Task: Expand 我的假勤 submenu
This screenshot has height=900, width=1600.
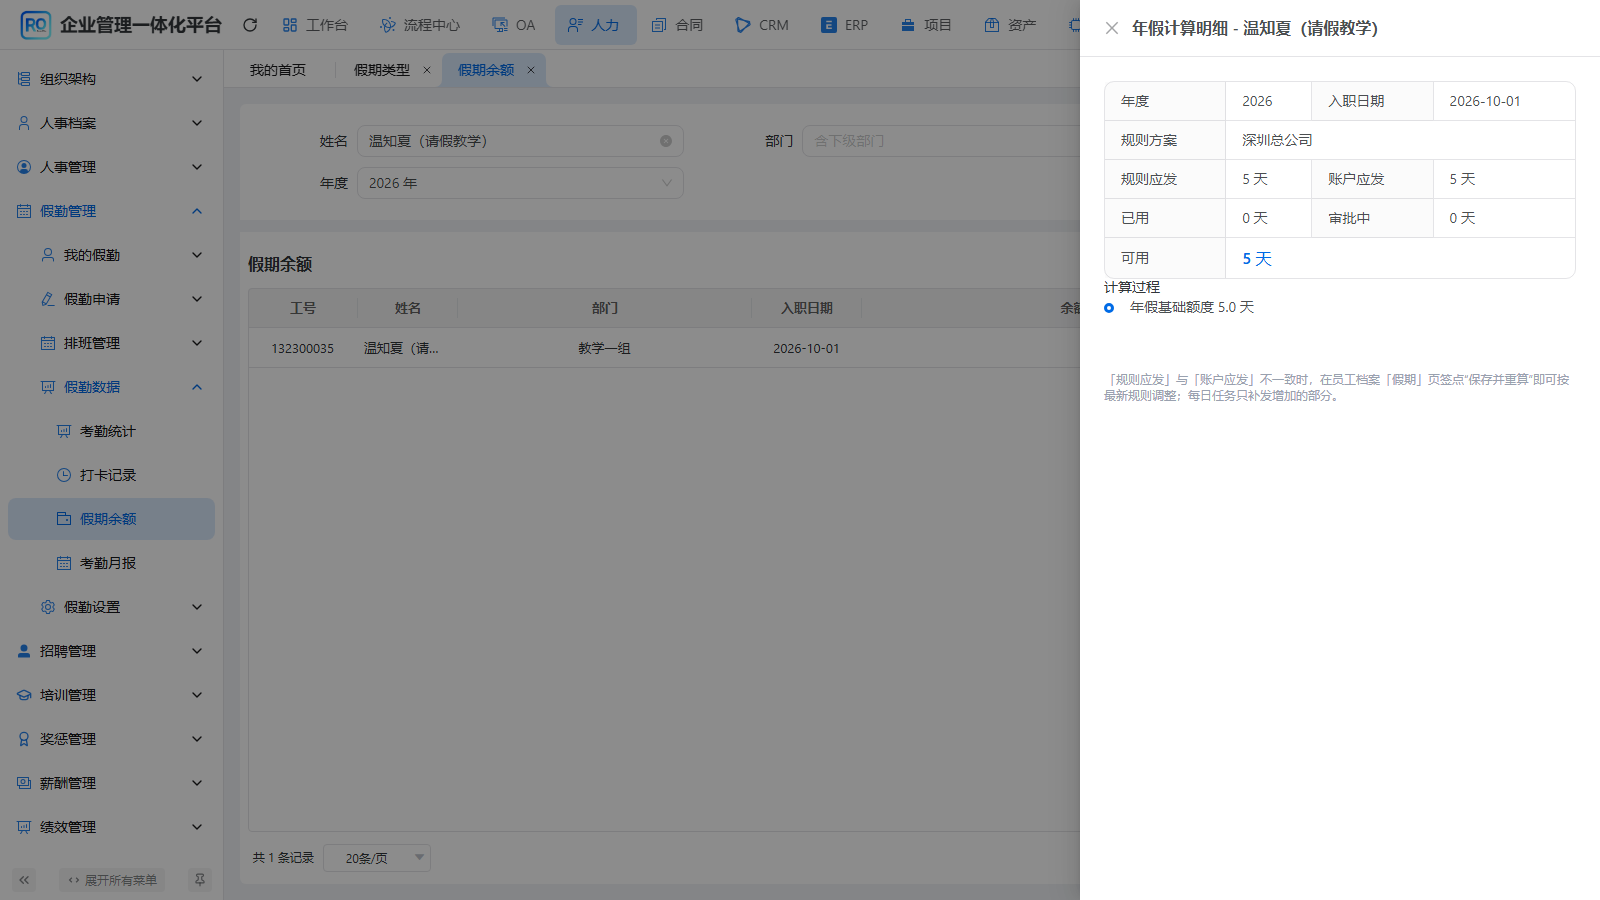Action: [111, 255]
